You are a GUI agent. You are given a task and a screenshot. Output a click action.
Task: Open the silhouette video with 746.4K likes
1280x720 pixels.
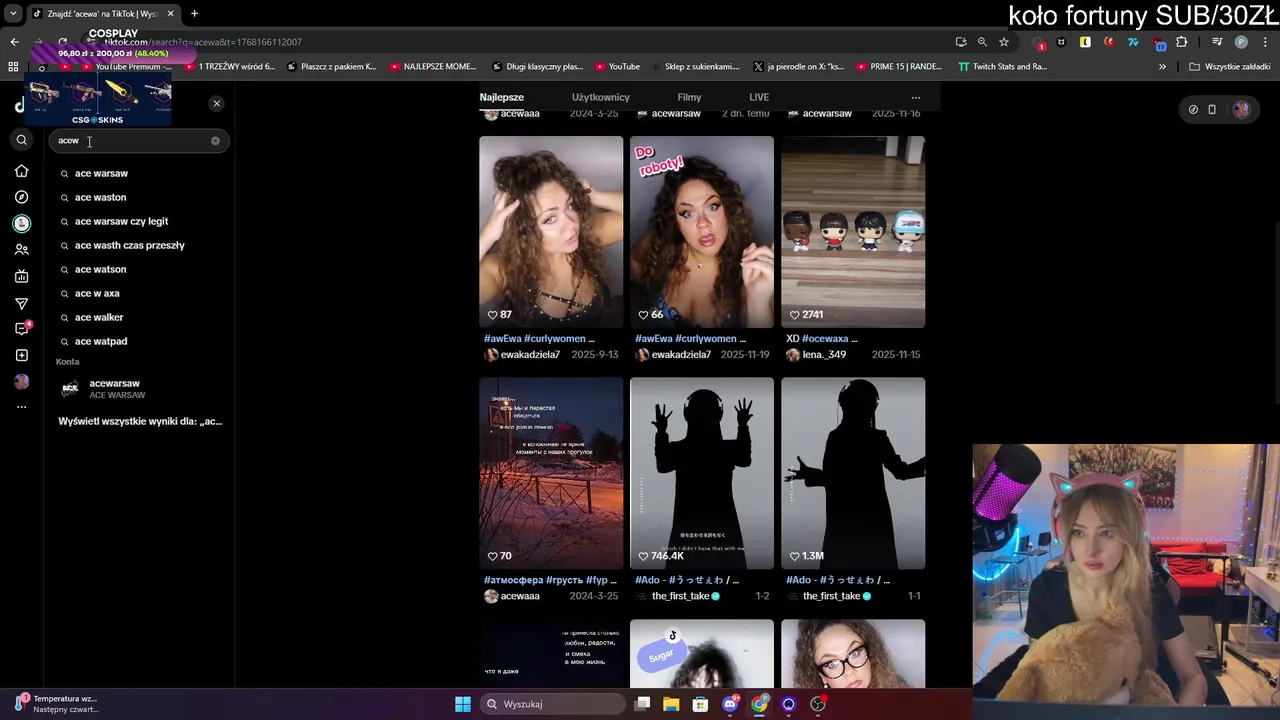(x=702, y=473)
